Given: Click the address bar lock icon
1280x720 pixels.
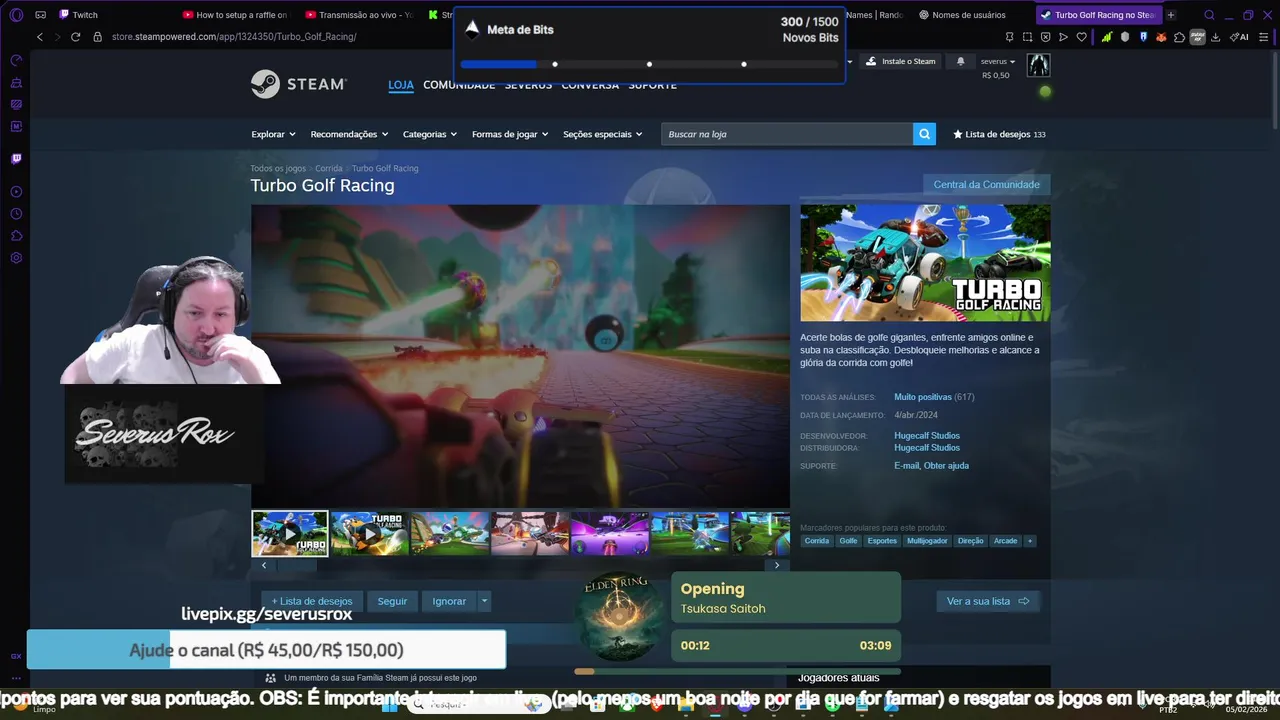Looking at the screenshot, I should pyautogui.click(x=98, y=37).
